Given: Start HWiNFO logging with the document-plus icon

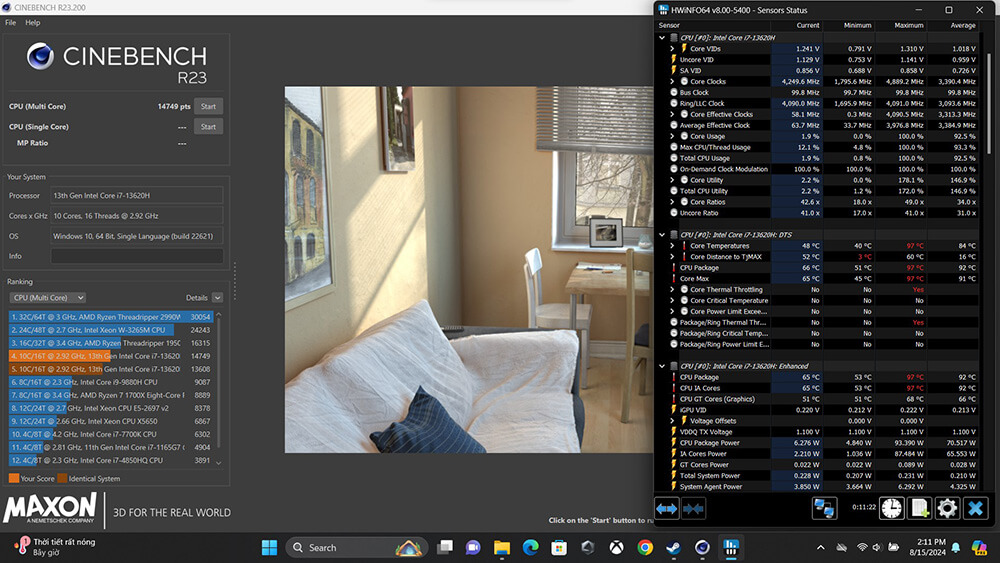Looking at the screenshot, I should (x=920, y=509).
